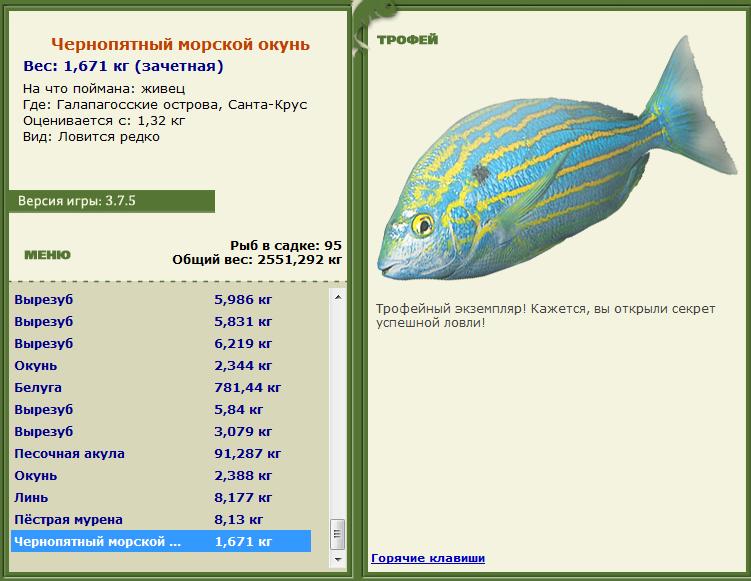Click the Где: Галапагосские острова line

(165, 105)
